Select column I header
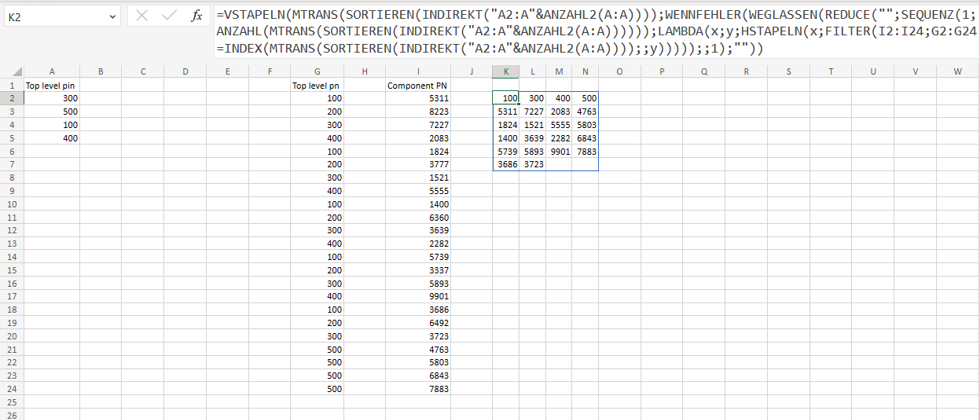Viewport: 979px width, 420px height. pyautogui.click(x=418, y=72)
